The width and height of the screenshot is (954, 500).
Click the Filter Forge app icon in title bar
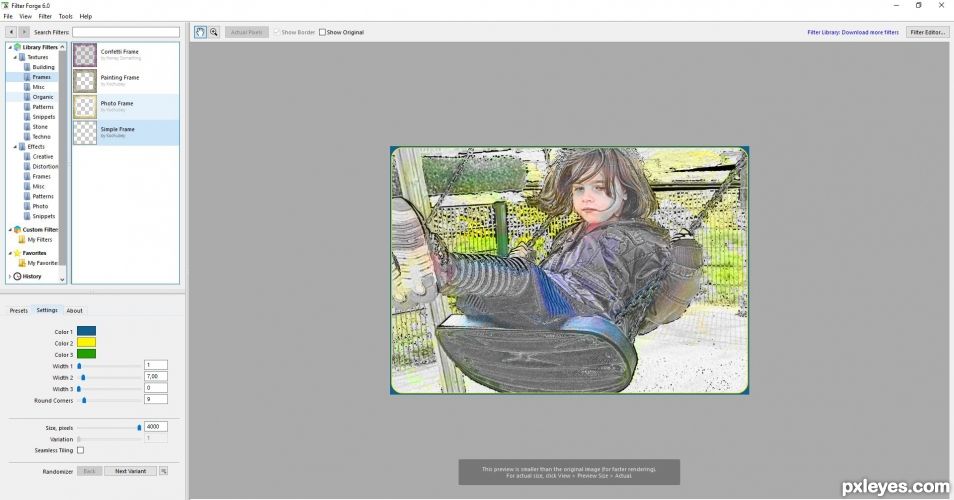tap(6, 5)
